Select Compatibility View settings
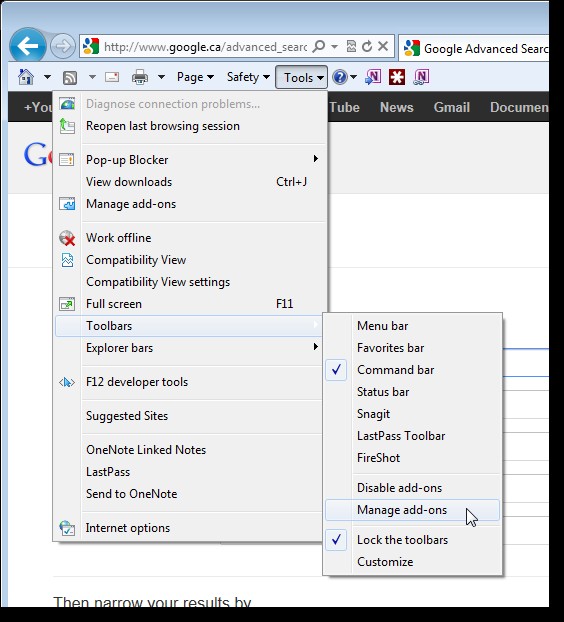Viewport: 564px width, 622px height. coord(190,282)
